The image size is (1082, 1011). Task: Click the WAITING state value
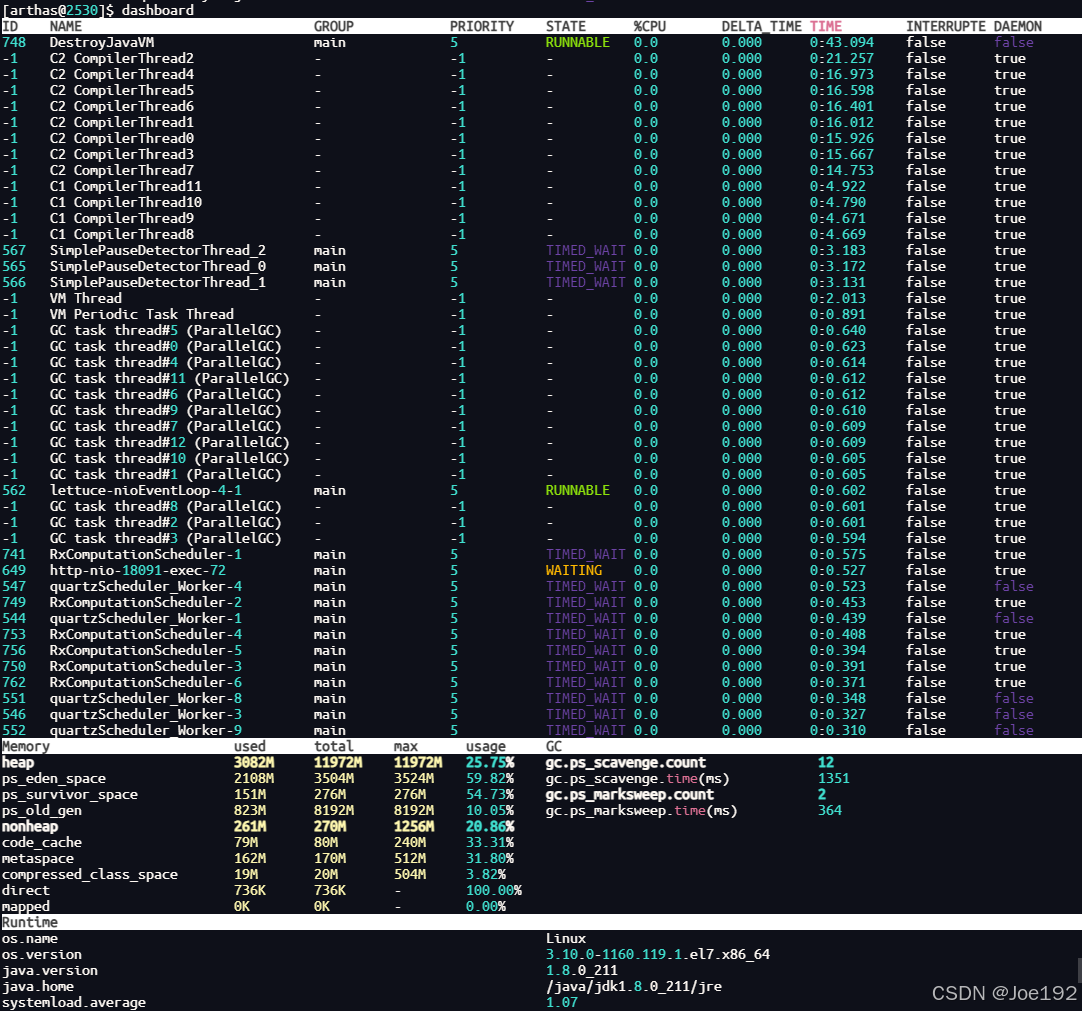[x=573, y=571]
